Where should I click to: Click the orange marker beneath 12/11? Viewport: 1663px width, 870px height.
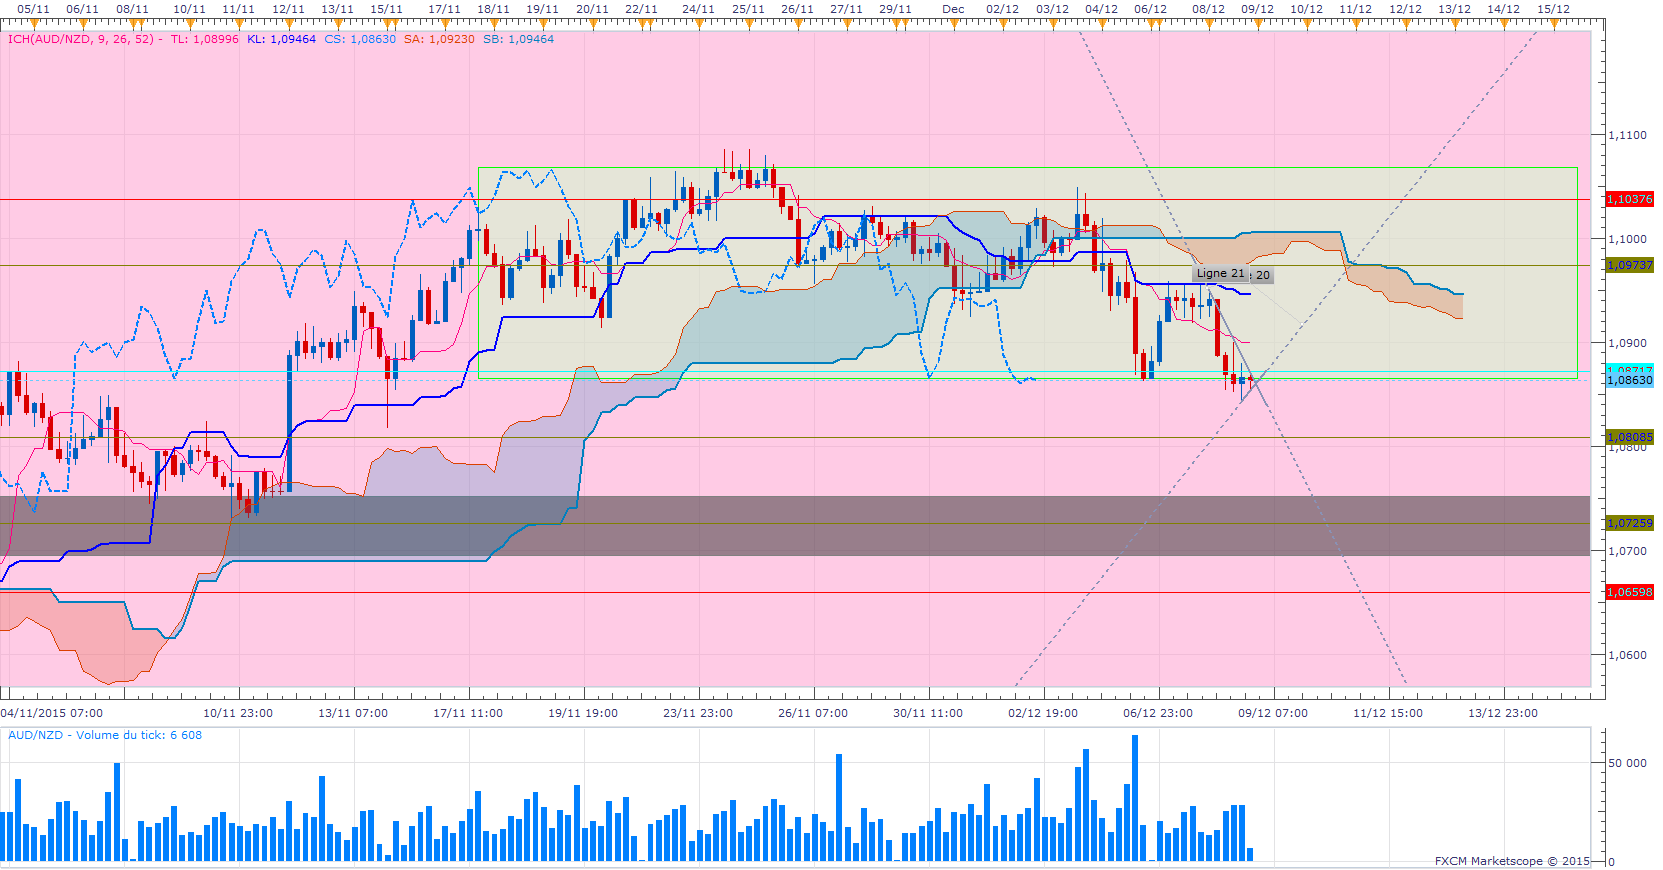289,22
